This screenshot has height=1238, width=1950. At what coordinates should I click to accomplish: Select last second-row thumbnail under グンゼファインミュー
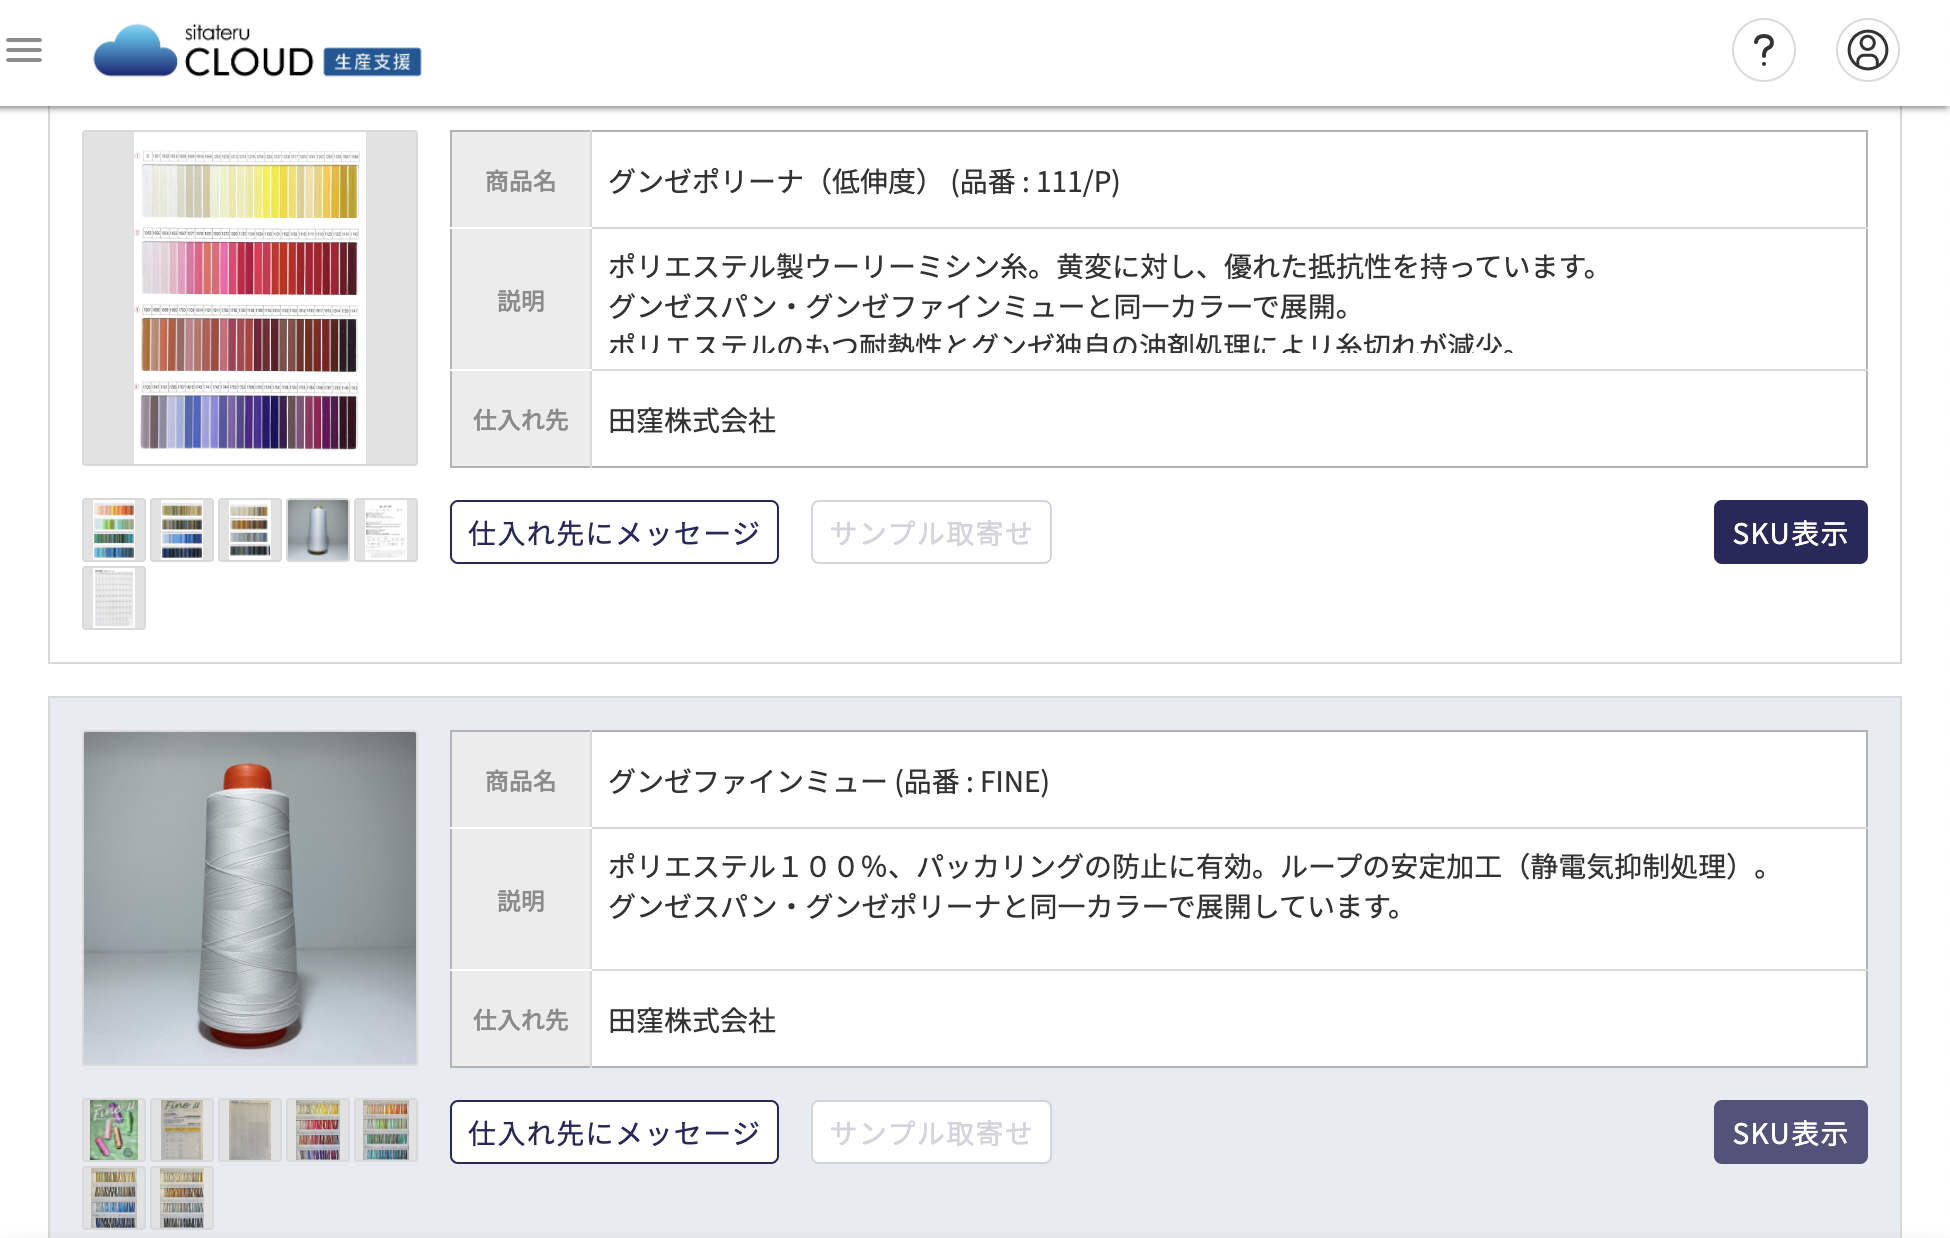pos(182,1198)
